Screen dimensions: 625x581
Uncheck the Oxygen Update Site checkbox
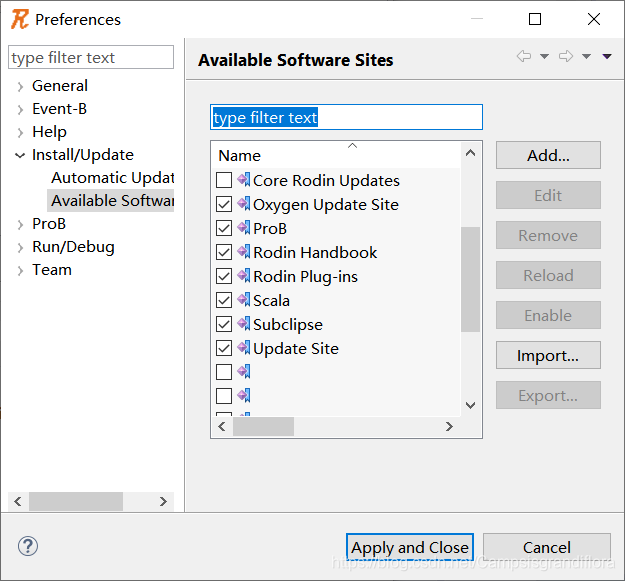[224, 204]
